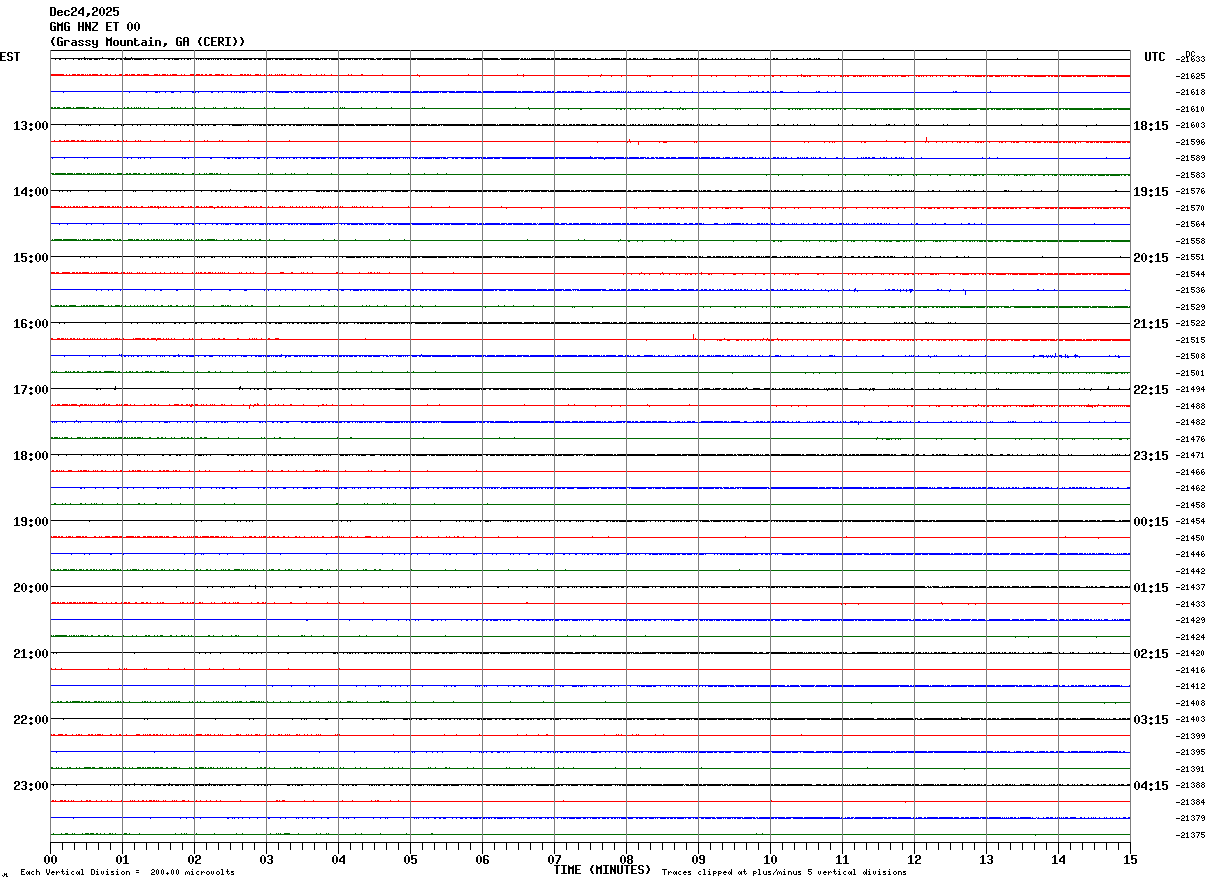Image resolution: width=1210 pixels, height=886 pixels.
Task: Click the date label 'Dec24,2025'
Action: [x=84, y=12]
